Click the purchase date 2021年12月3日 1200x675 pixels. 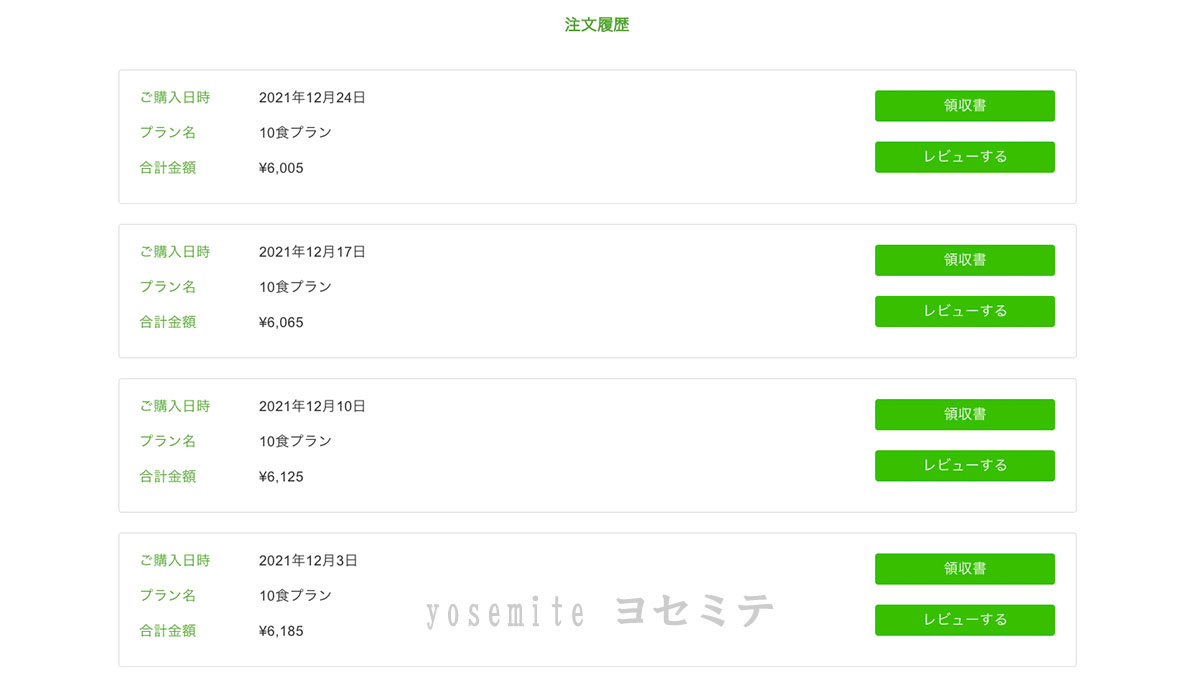pyautogui.click(x=308, y=561)
